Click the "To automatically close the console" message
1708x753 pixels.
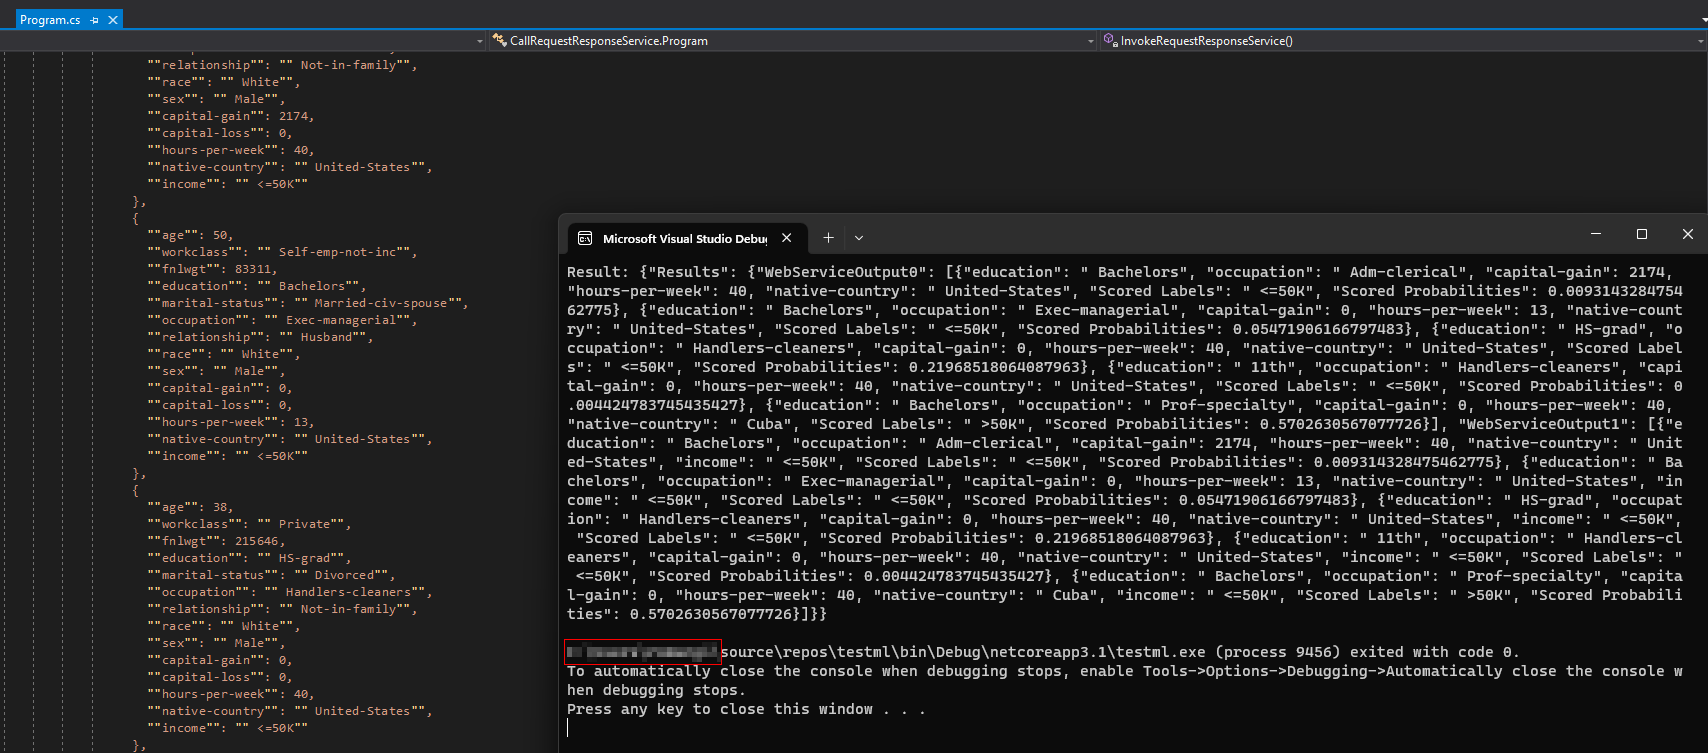click(x=1125, y=680)
